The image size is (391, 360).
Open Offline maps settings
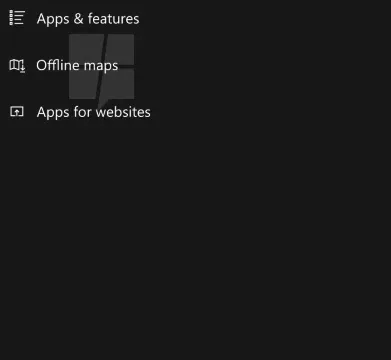(x=77, y=66)
